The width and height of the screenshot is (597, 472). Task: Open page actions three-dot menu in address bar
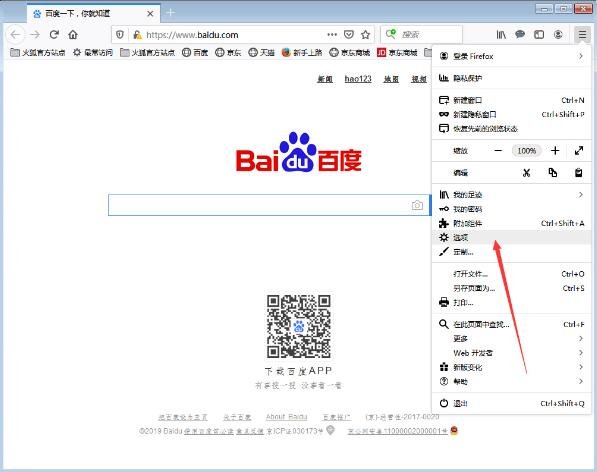coord(332,35)
